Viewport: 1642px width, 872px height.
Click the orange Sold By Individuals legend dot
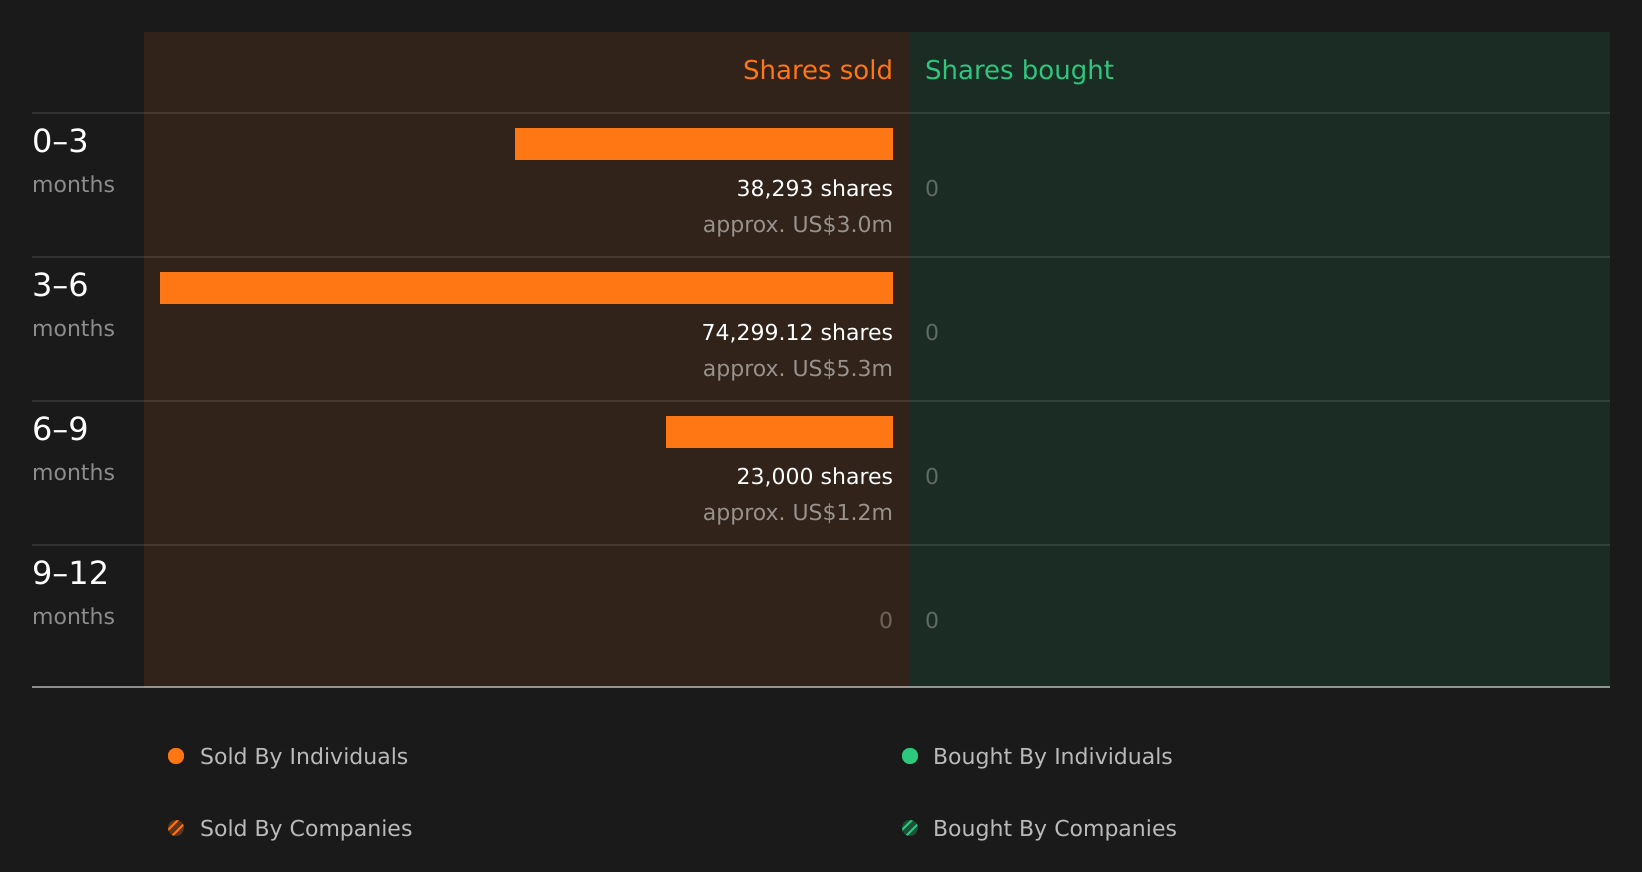pyautogui.click(x=176, y=756)
